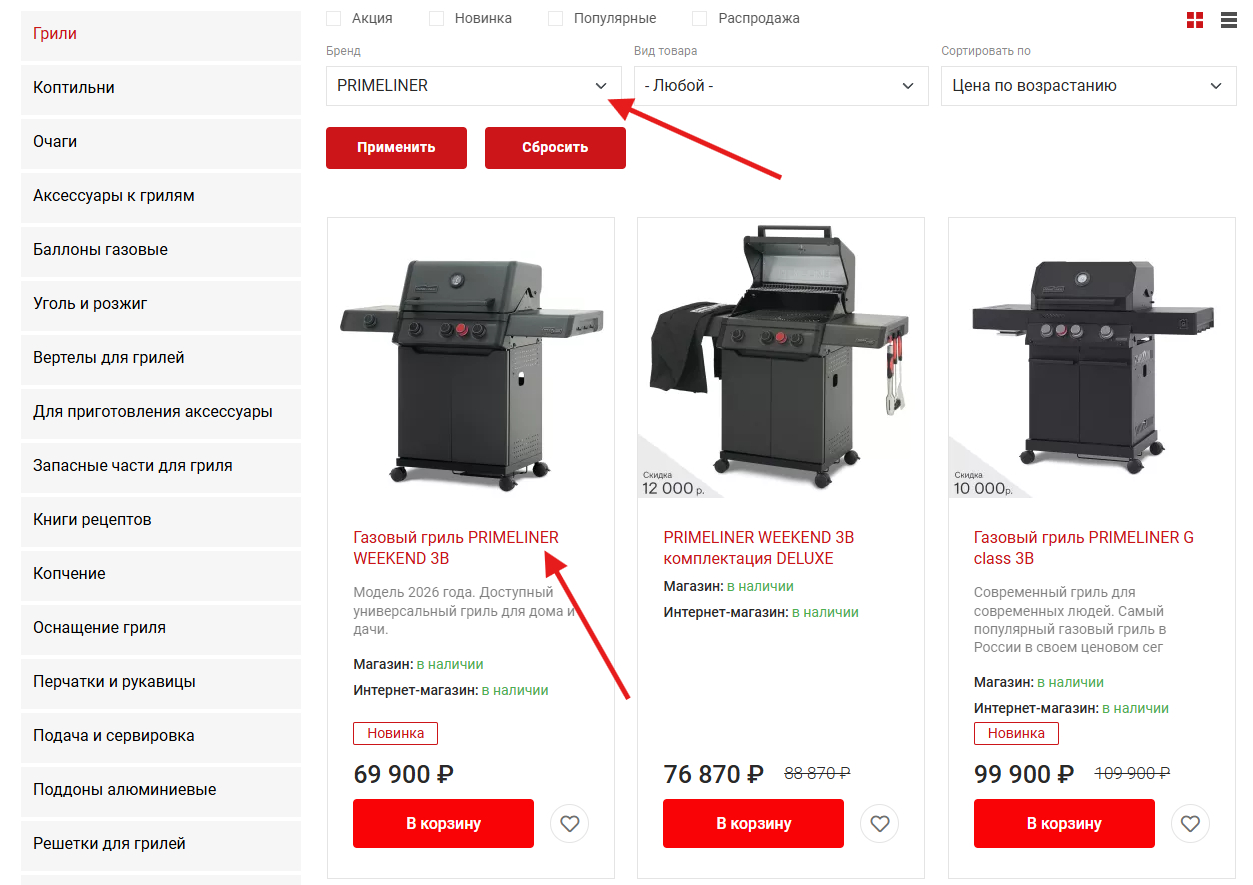
Task: Open Решетки для грилей category
Action: coord(161,845)
